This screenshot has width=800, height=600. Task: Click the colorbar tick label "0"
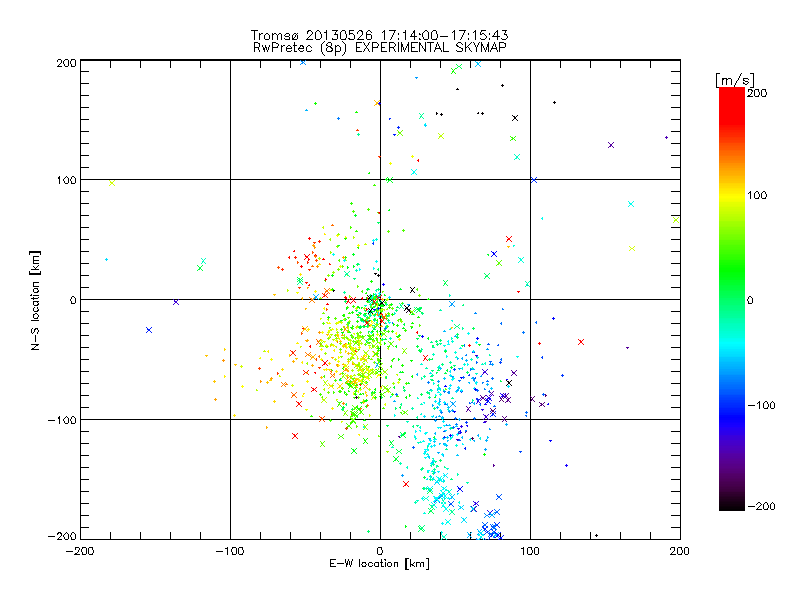pos(750,300)
